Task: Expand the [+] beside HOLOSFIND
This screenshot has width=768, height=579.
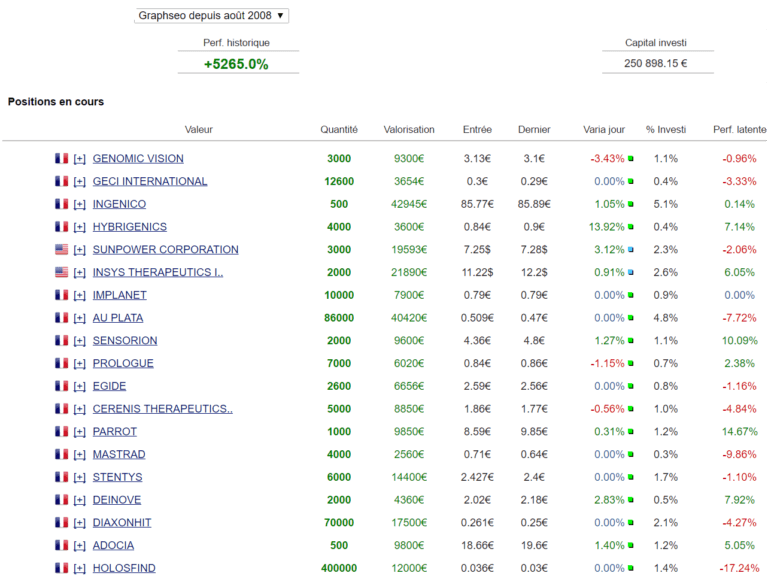Action: (x=80, y=569)
